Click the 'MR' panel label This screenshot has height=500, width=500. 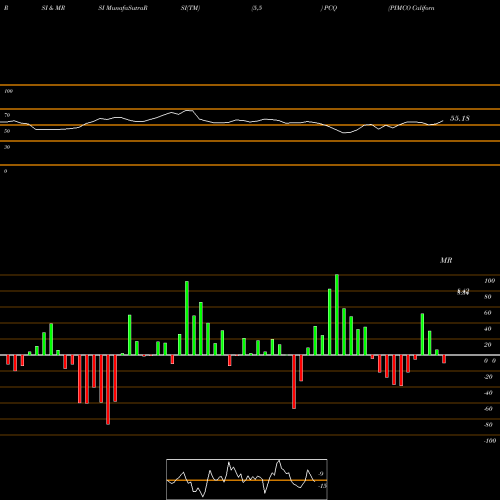[x=446, y=260]
